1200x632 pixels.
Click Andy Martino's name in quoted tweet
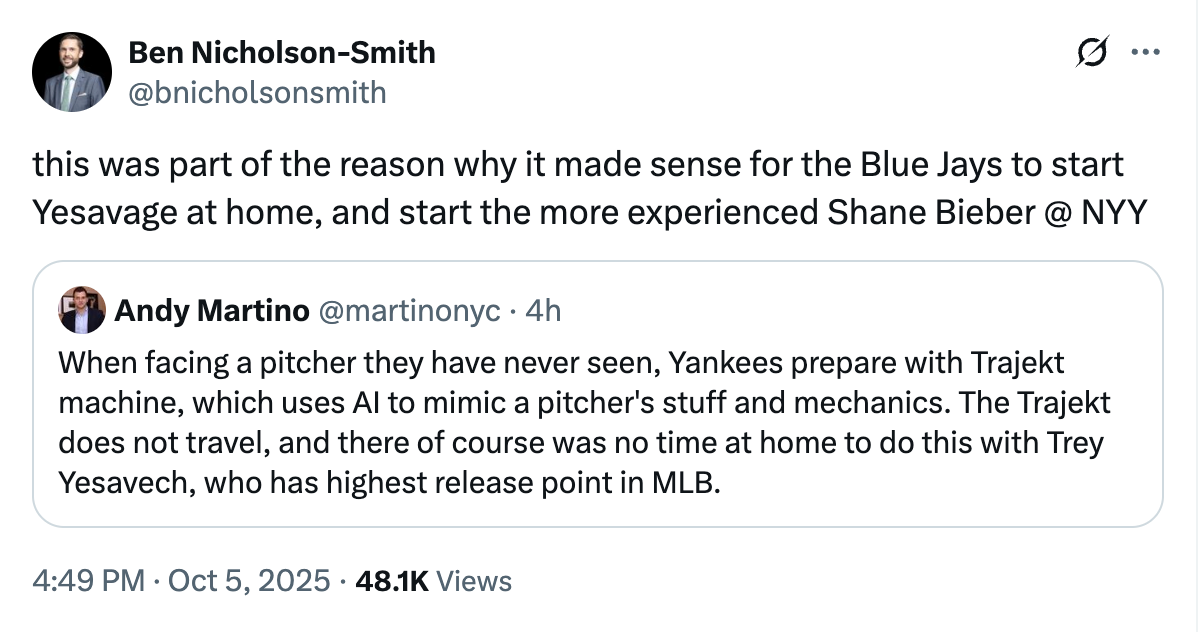(212, 311)
